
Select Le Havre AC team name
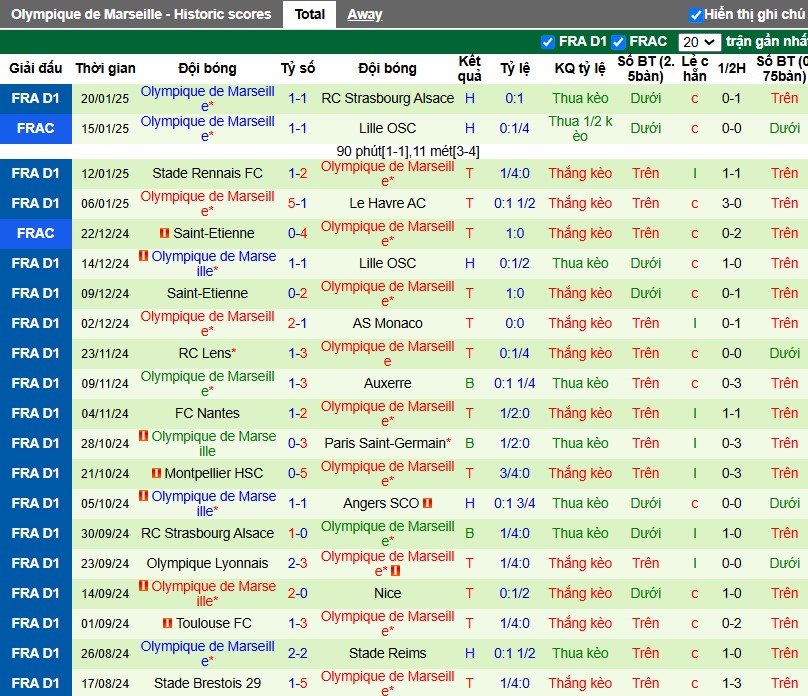tap(388, 203)
